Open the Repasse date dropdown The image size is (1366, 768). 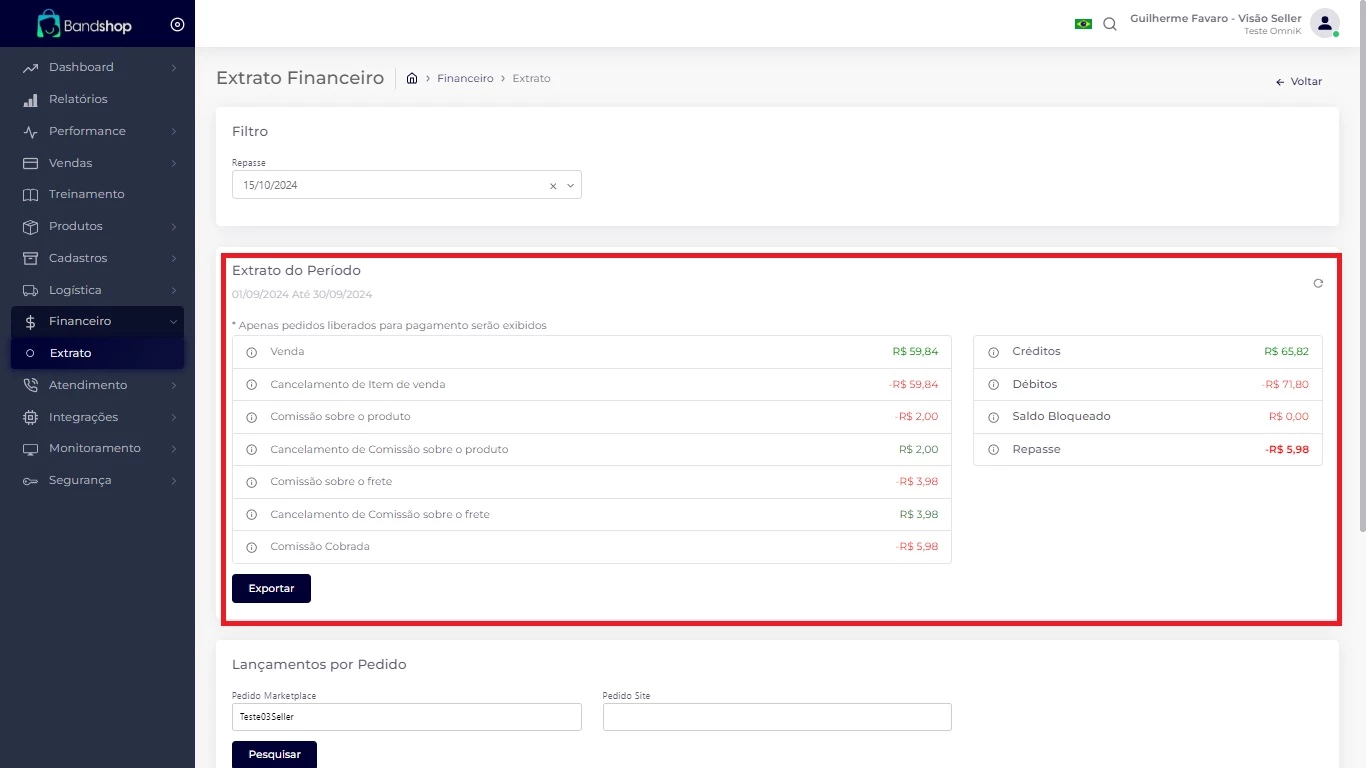coord(570,186)
